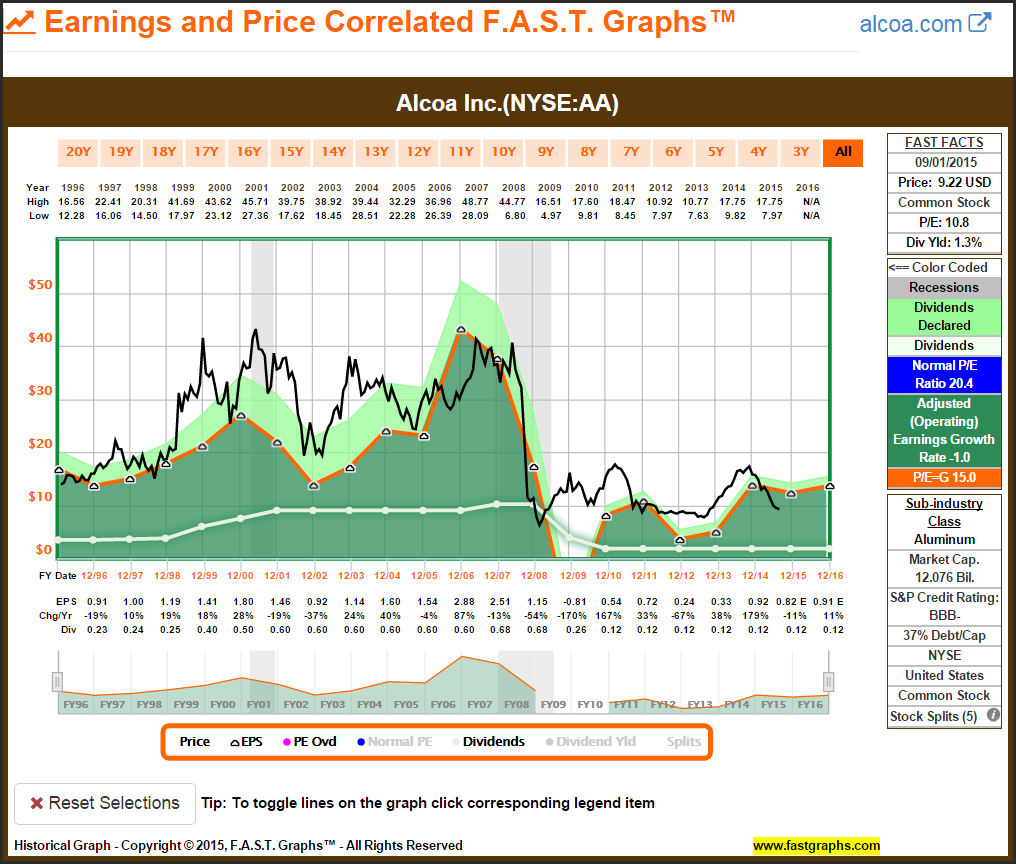Click the right handle of the range slider

point(828,681)
